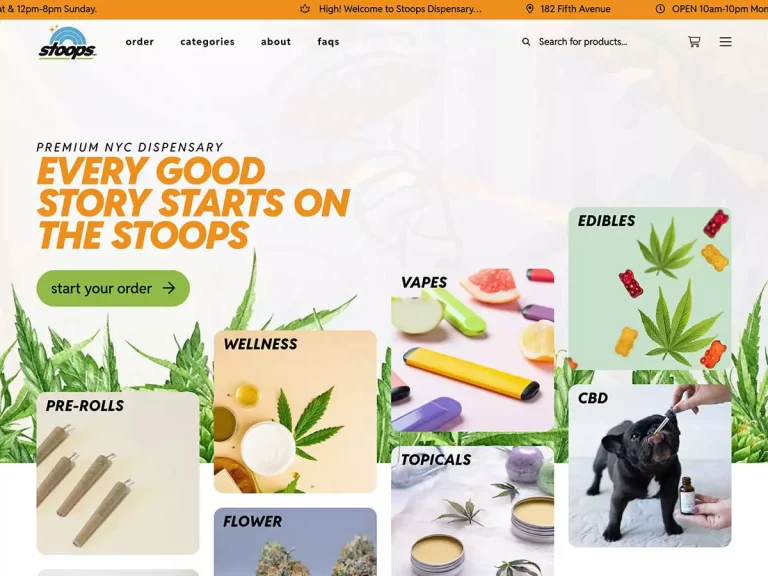Viewport: 768px width, 576px height.
Task: Select the Vapes category card
Action: (x=472, y=350)
